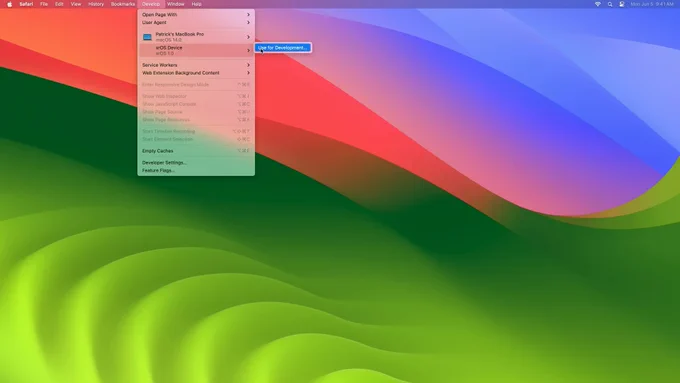The image size is (680, 383).
Task: Open Spotlight search in menu bar
Action: [610, 4]
